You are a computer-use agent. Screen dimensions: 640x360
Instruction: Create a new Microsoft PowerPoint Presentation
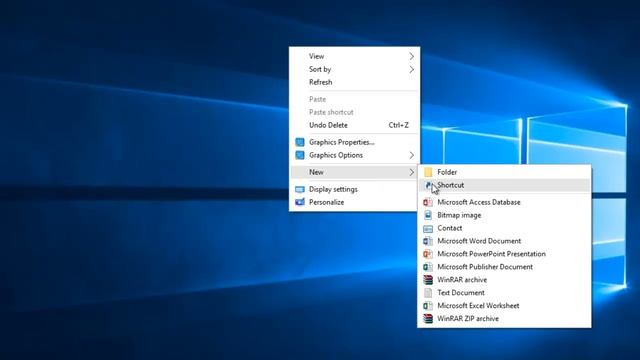[x=504, y=254]
